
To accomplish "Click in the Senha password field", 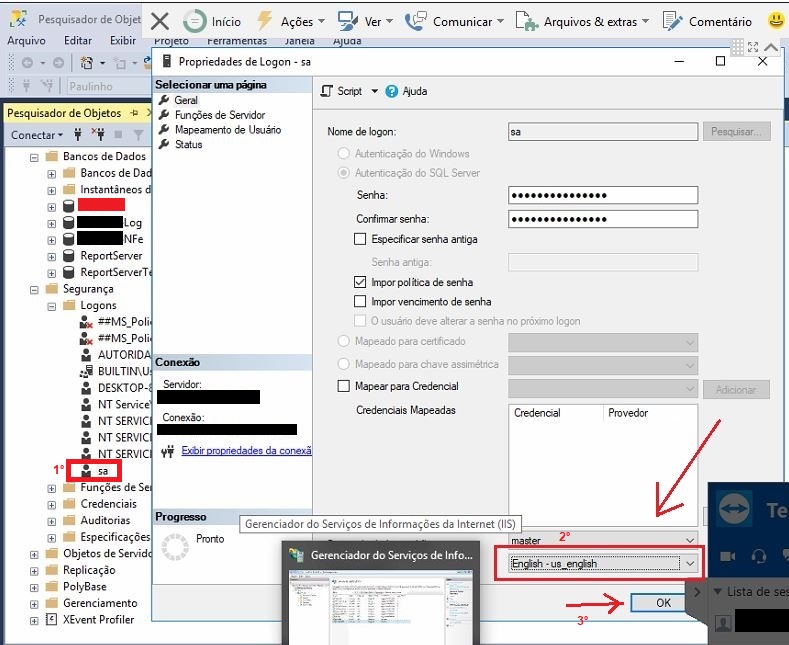I will click(x=603, y=195).
